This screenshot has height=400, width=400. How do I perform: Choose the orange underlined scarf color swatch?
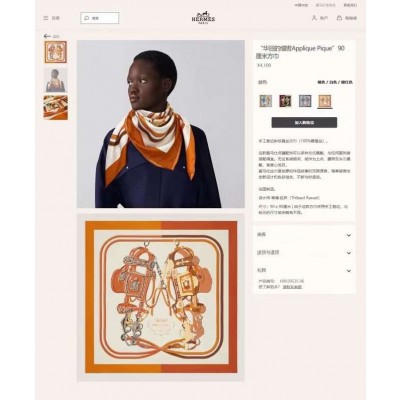click(x=325, y=101)
